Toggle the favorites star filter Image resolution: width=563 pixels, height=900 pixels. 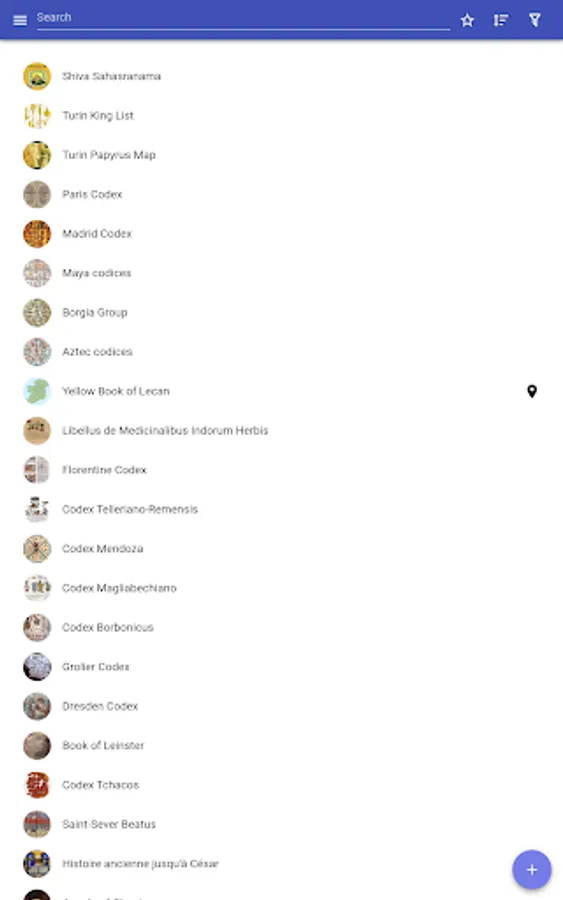467,20
